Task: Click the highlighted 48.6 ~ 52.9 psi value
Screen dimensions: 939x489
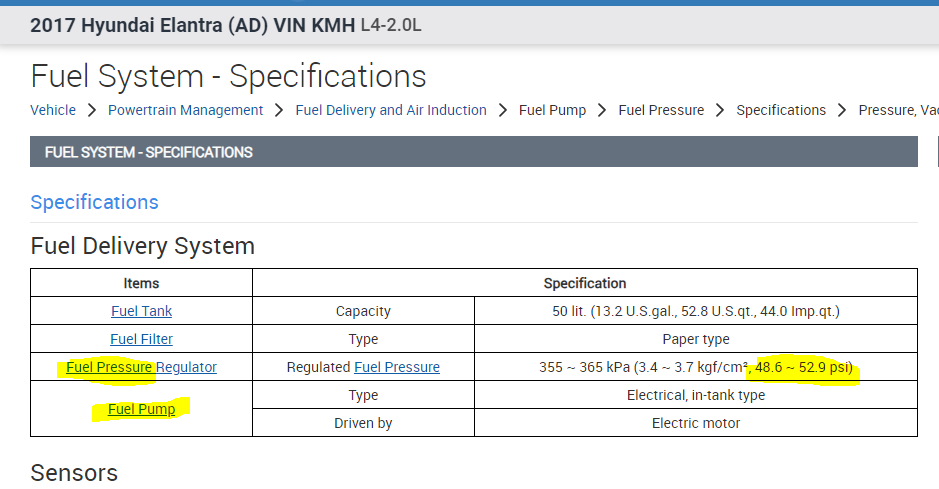Action: point(806,367)
